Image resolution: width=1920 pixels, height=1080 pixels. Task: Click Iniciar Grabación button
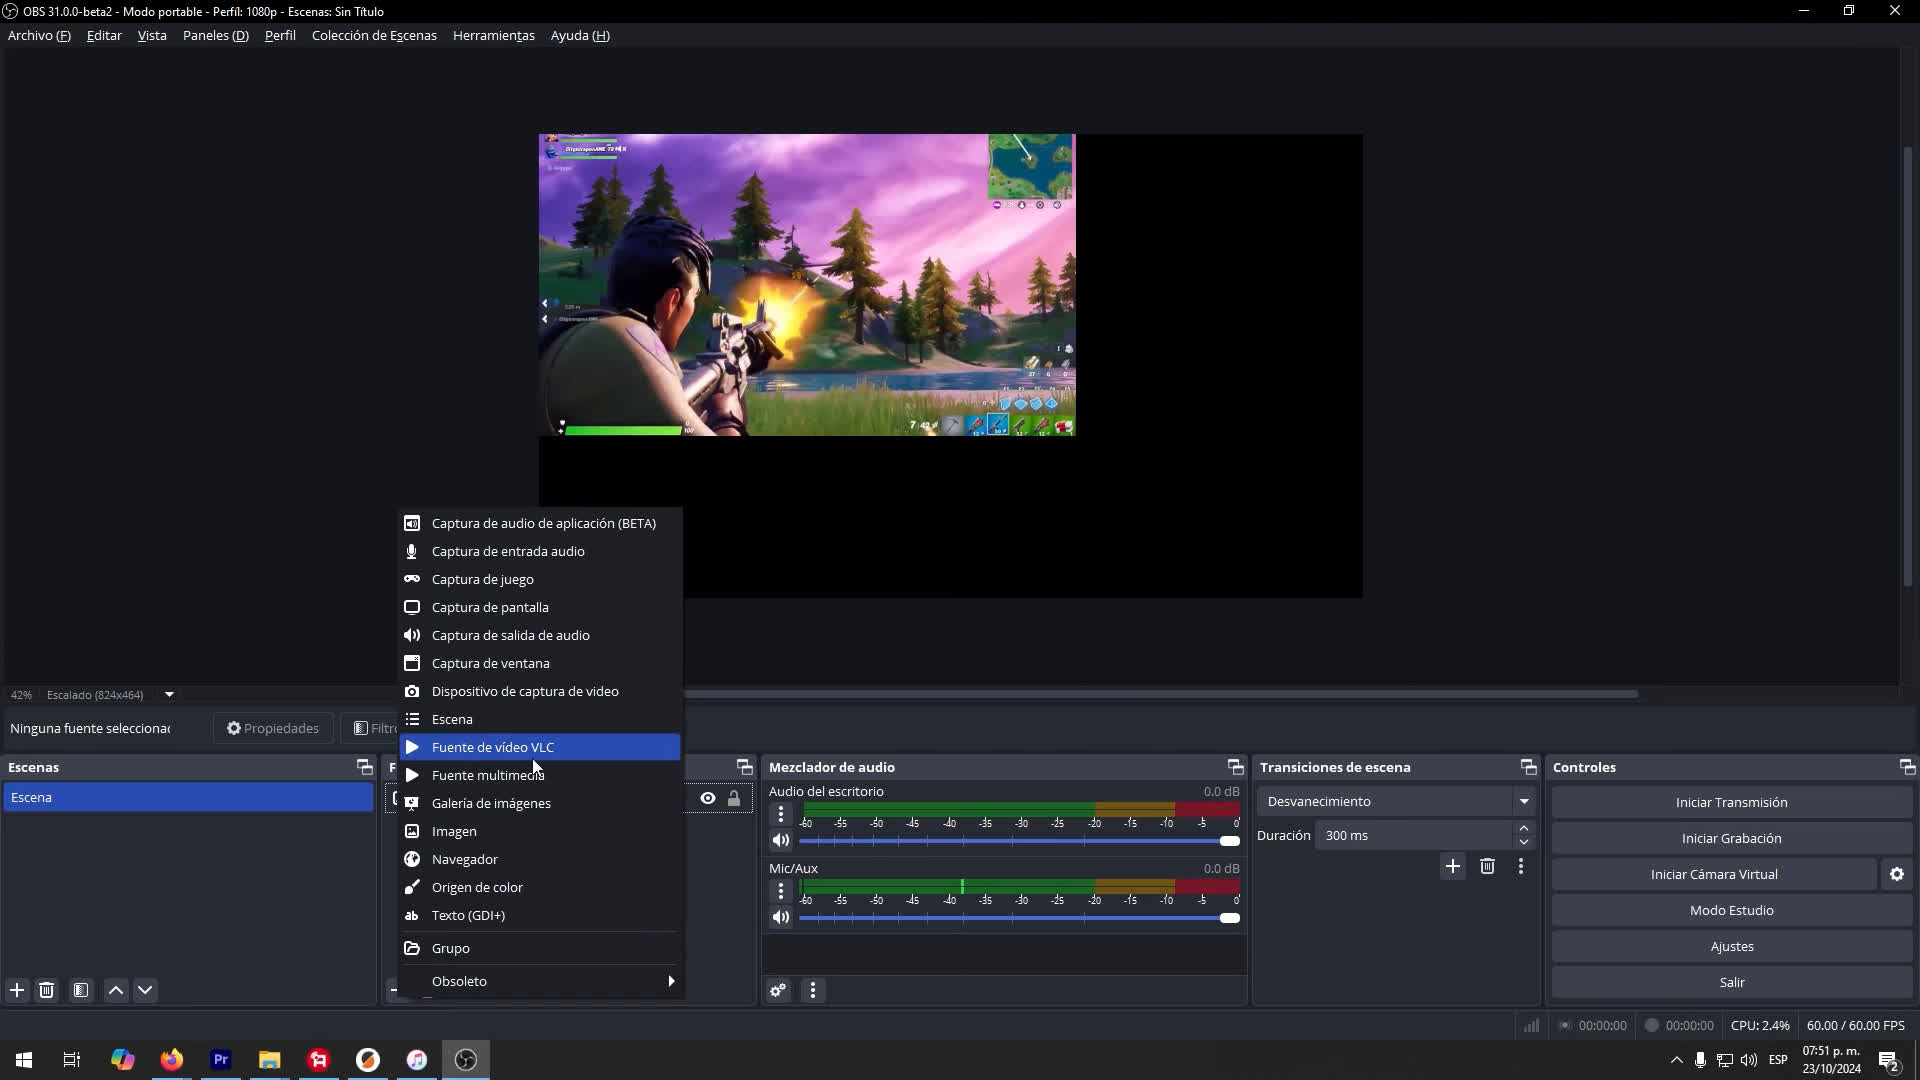coord(1731,838)
